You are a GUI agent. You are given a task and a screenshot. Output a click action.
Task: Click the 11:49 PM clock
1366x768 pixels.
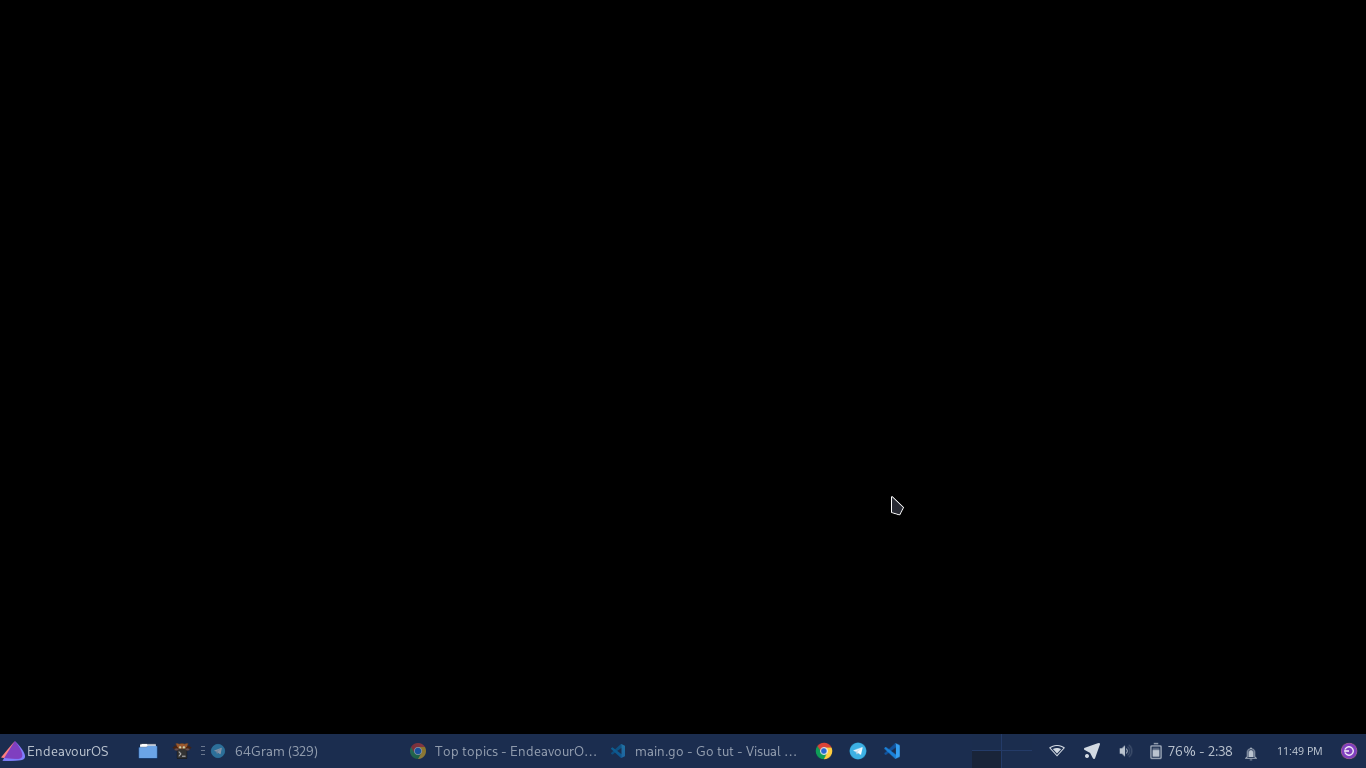(x=1299, y=751)
